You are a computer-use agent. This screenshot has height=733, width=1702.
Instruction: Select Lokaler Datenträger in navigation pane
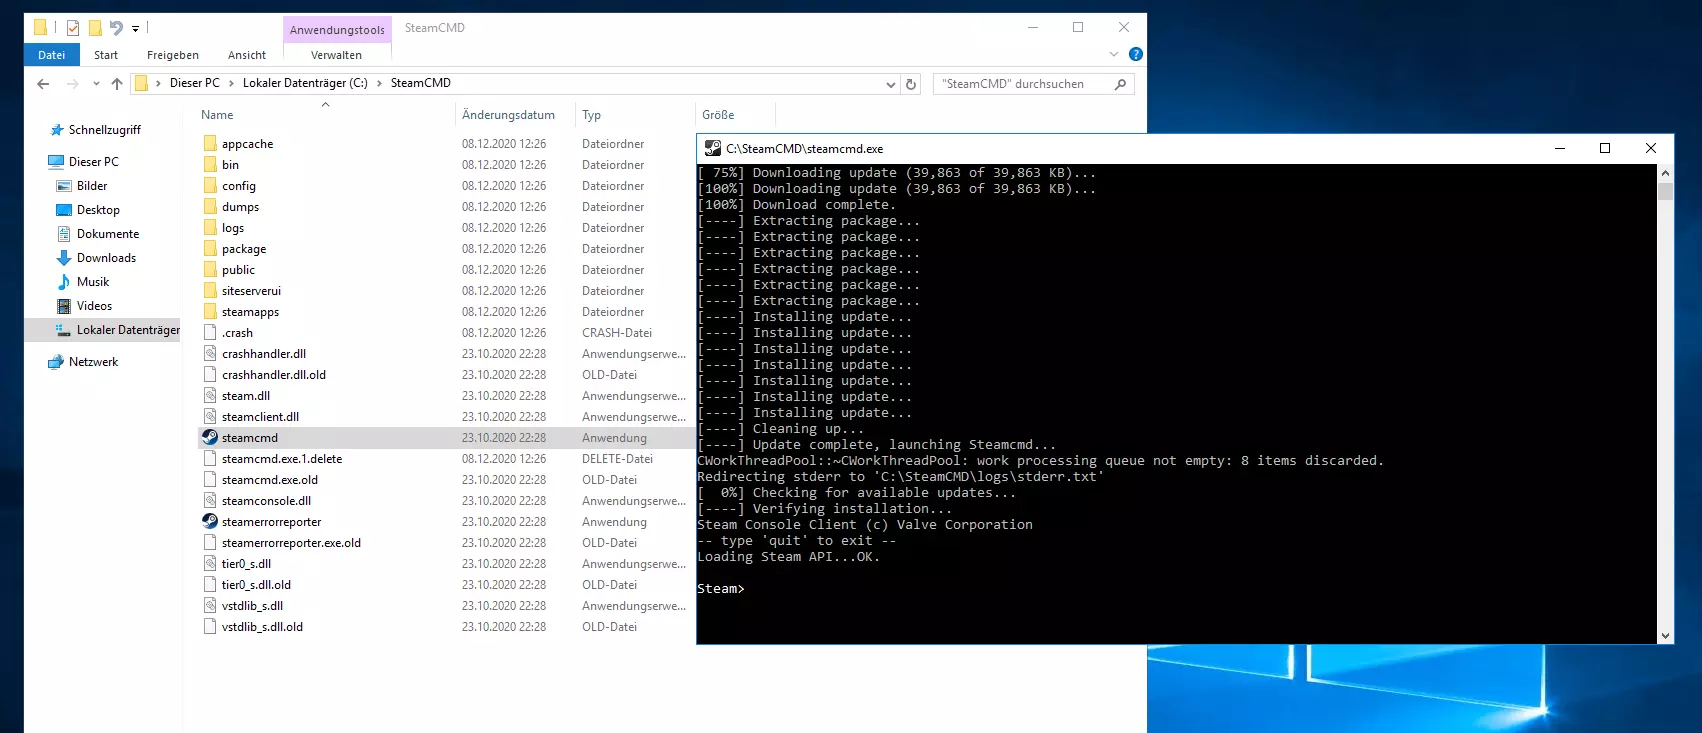pyautogui.click(x=128, y=329)
